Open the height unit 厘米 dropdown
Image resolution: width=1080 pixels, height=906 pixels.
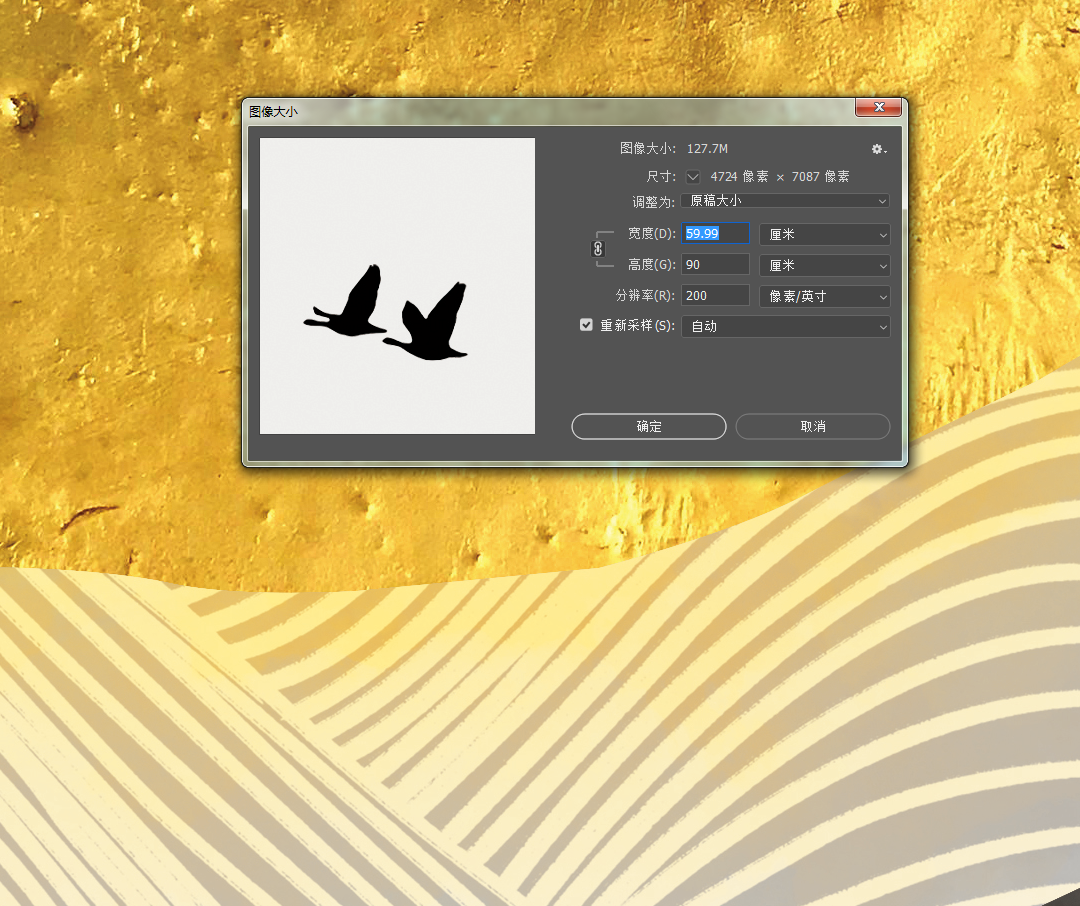click(824, 265)
